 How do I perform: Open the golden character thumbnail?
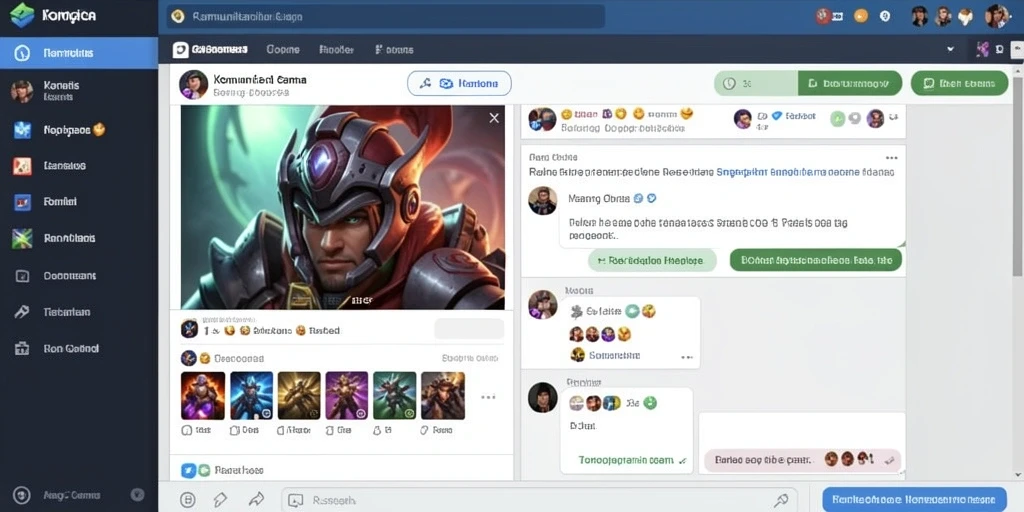pos(299,396)
